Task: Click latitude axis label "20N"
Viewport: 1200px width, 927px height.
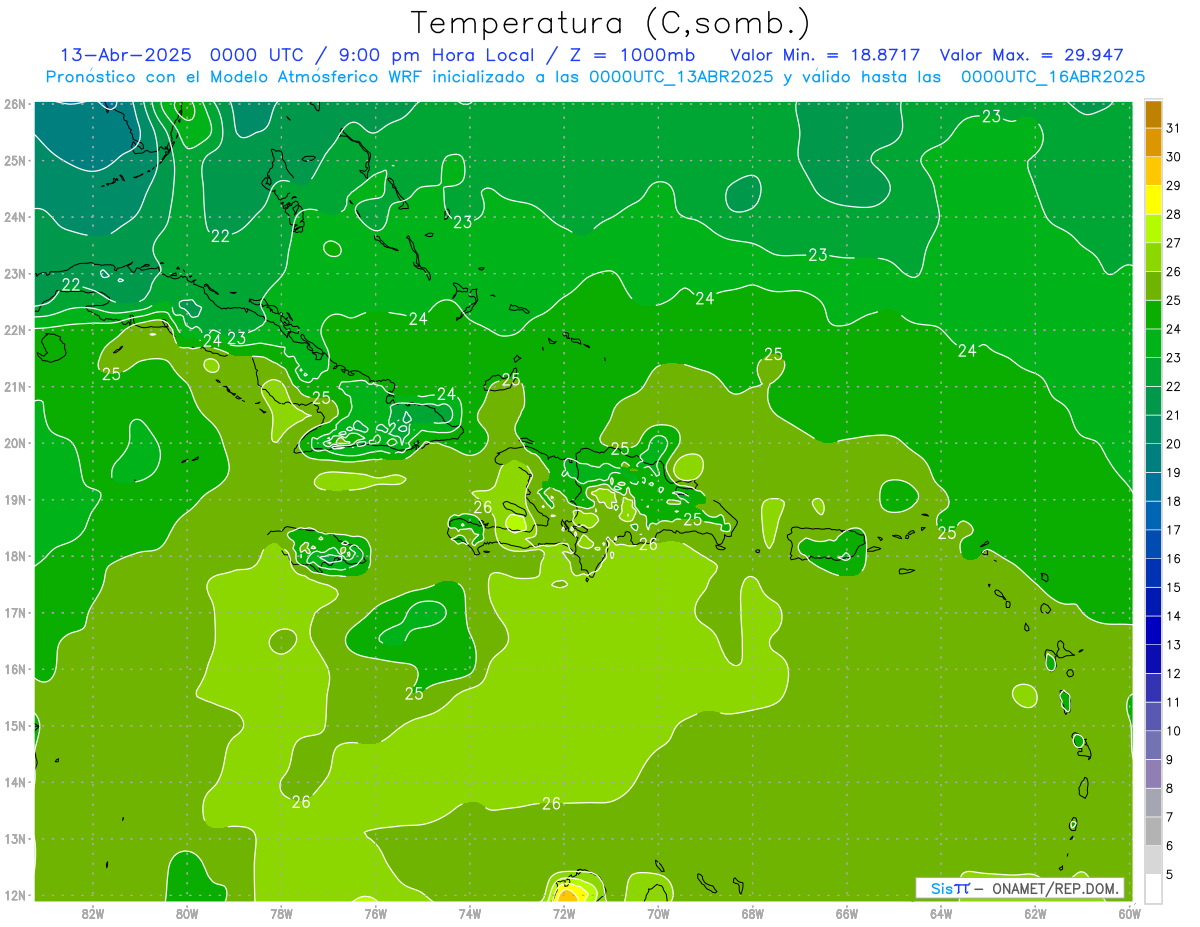Action: coord(15,443)
